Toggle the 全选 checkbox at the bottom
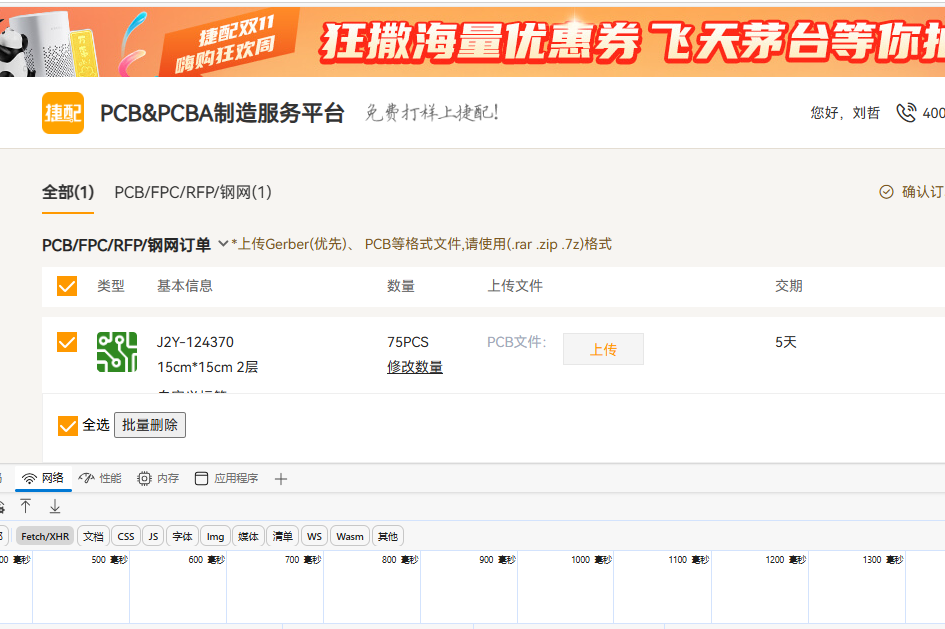Viewport: 945px width, 629px height. pos(68,425)
